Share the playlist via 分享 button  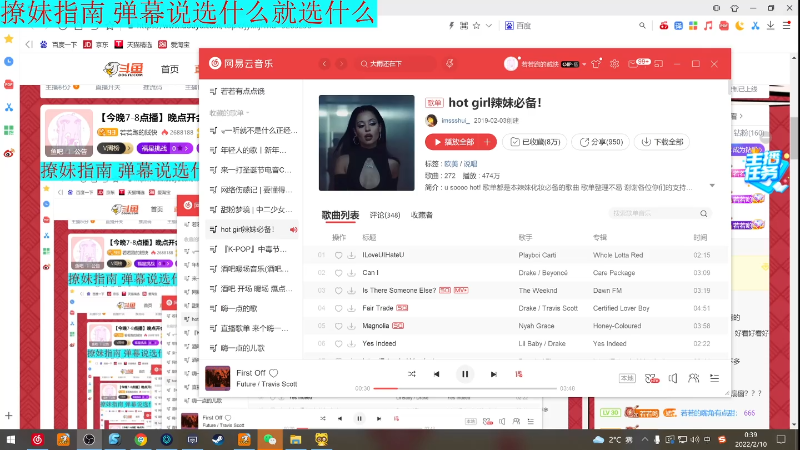click(x=601, y=142)
